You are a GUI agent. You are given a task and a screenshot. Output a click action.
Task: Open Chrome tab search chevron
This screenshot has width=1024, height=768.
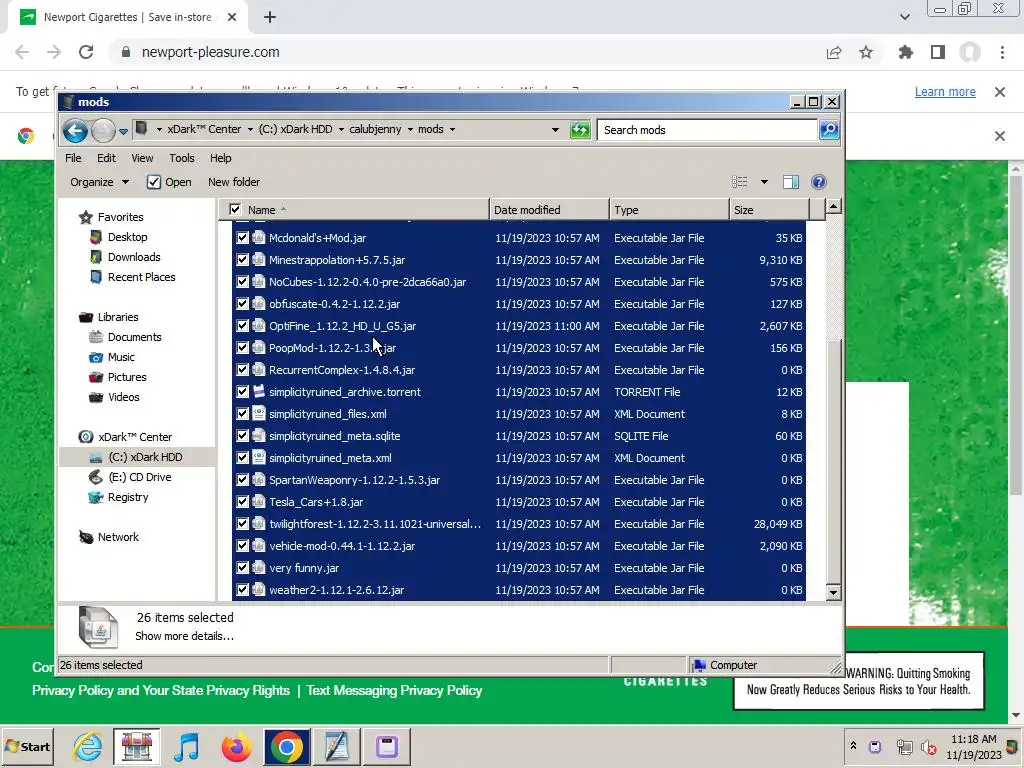tap(904, 17)
